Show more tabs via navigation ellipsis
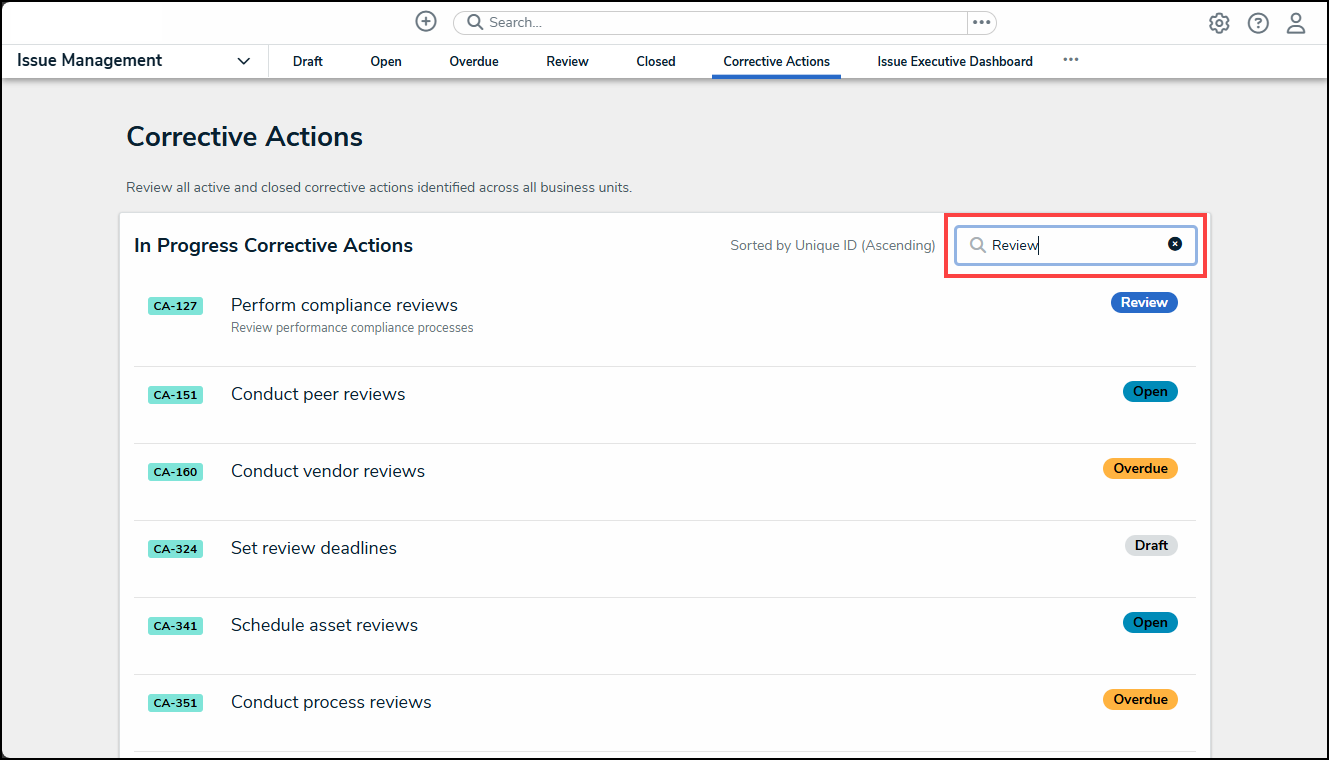1329x760 pixels. (x=1070, y=60)
